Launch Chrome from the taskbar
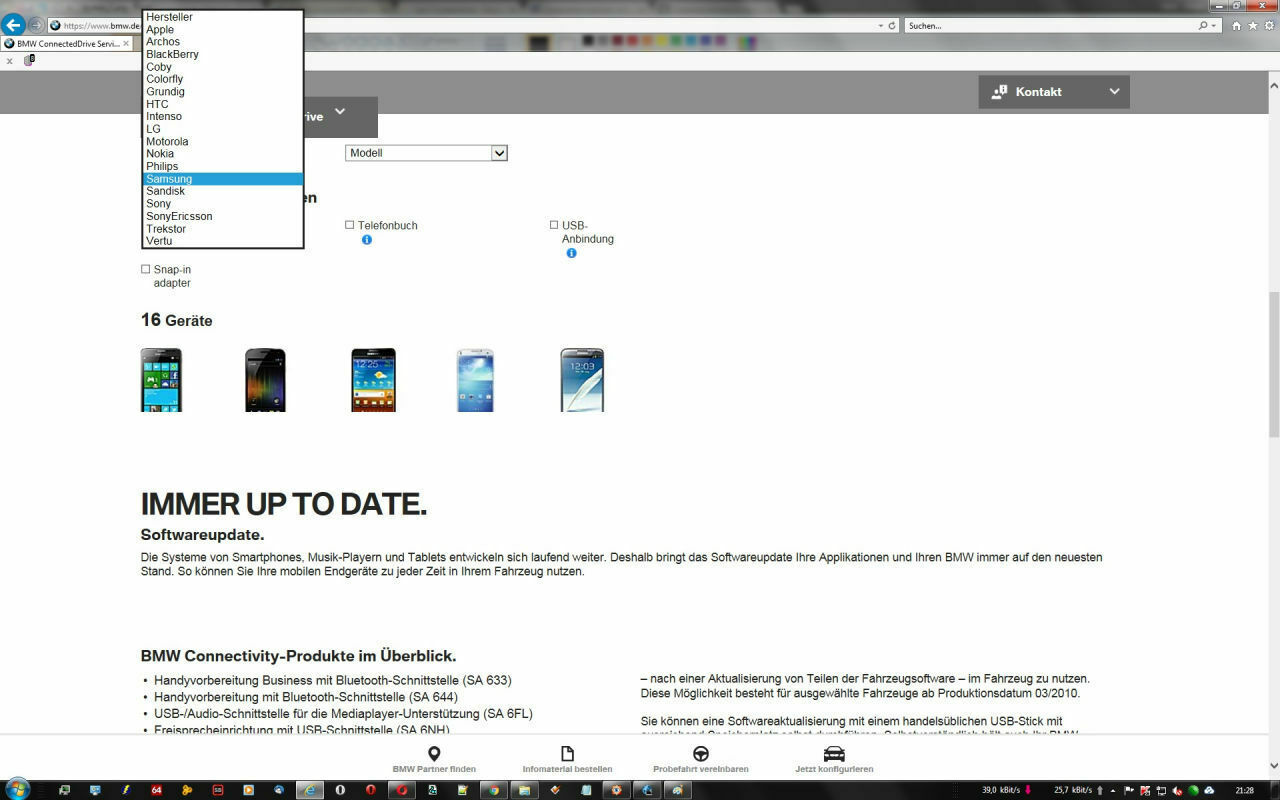This screenshot has width=1280, height=800. 493,790
